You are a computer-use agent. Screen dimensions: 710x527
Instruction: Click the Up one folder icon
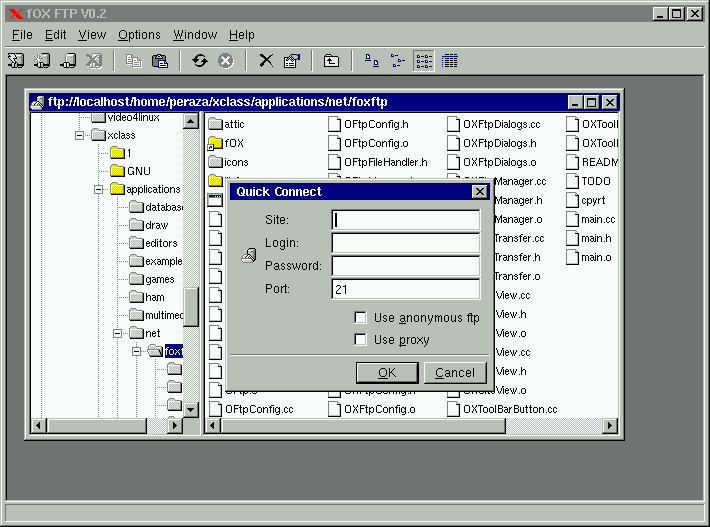pos(331,61)
